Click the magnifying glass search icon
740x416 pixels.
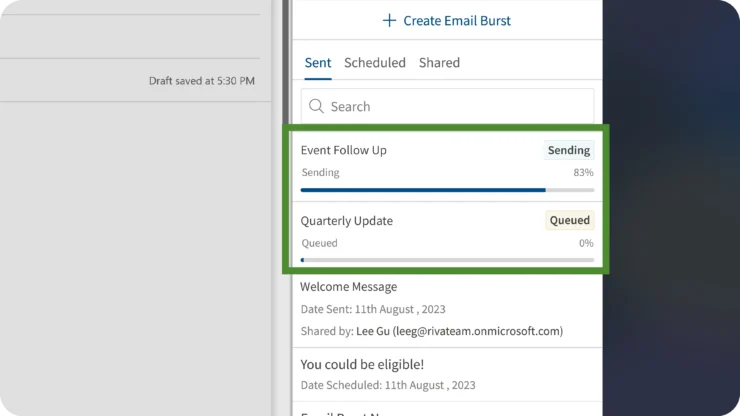point(316,106)
